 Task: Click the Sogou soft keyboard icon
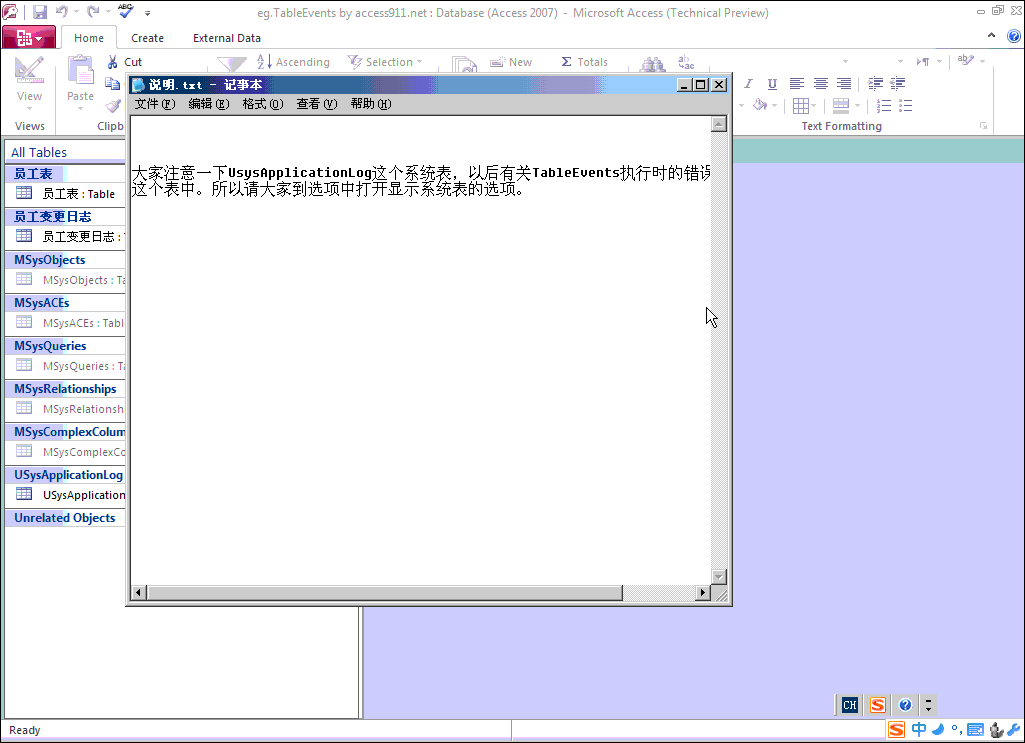coord(975,730)
